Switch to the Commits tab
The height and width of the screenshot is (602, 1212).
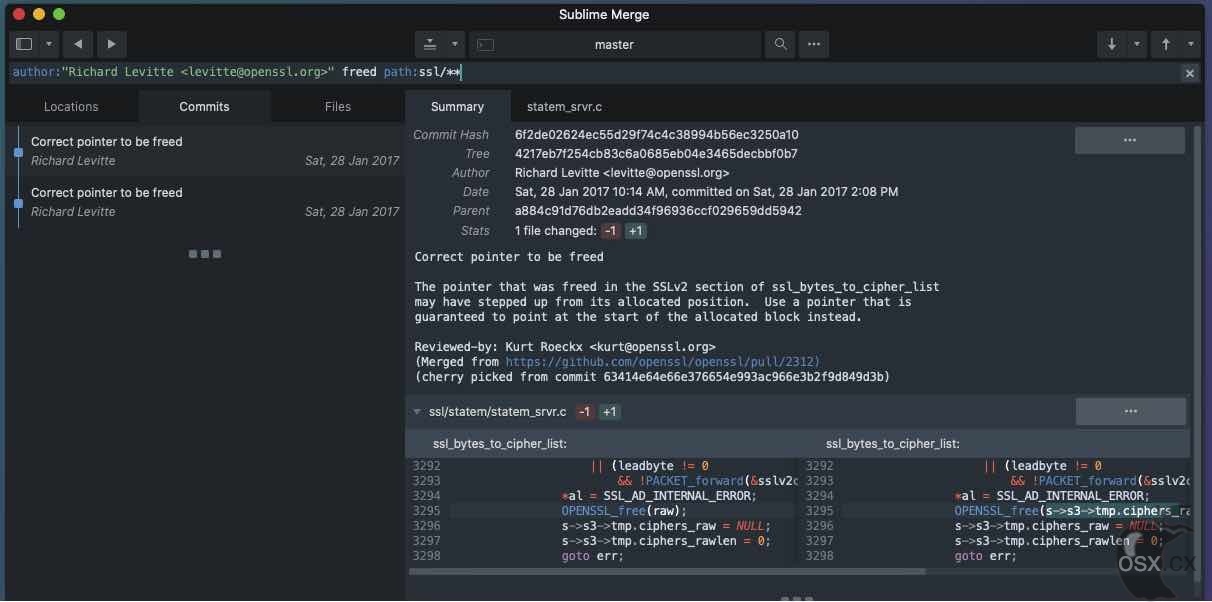[x=205, y=106]
